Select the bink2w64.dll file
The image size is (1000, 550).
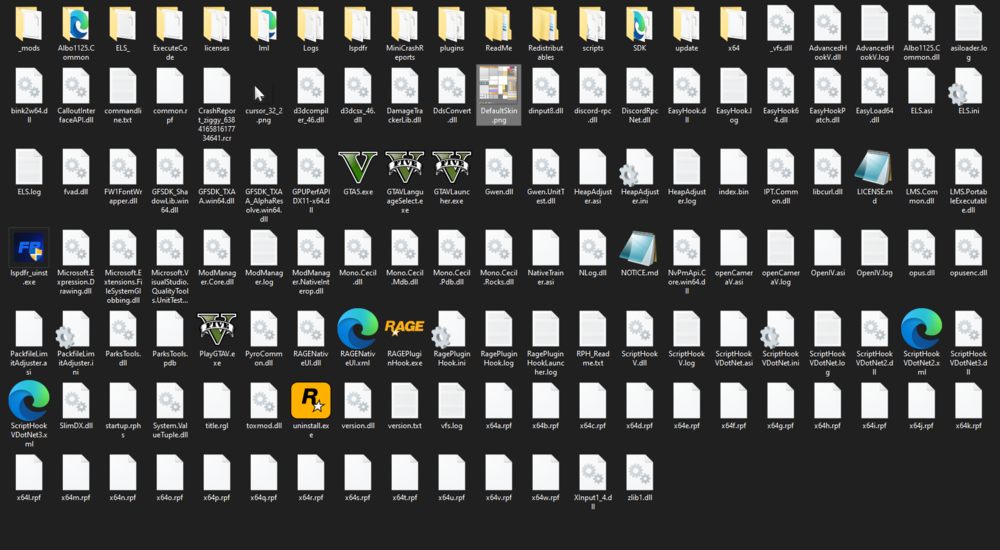[29, 85]
